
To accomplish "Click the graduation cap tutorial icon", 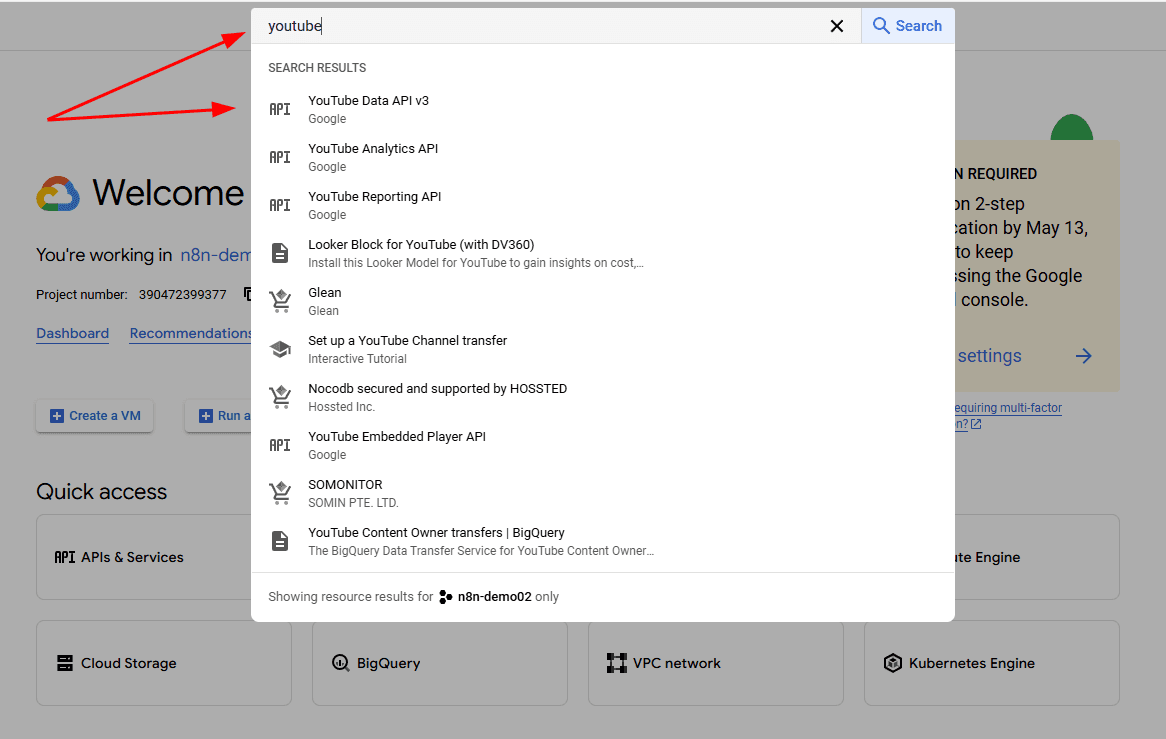I will point(280,349).
